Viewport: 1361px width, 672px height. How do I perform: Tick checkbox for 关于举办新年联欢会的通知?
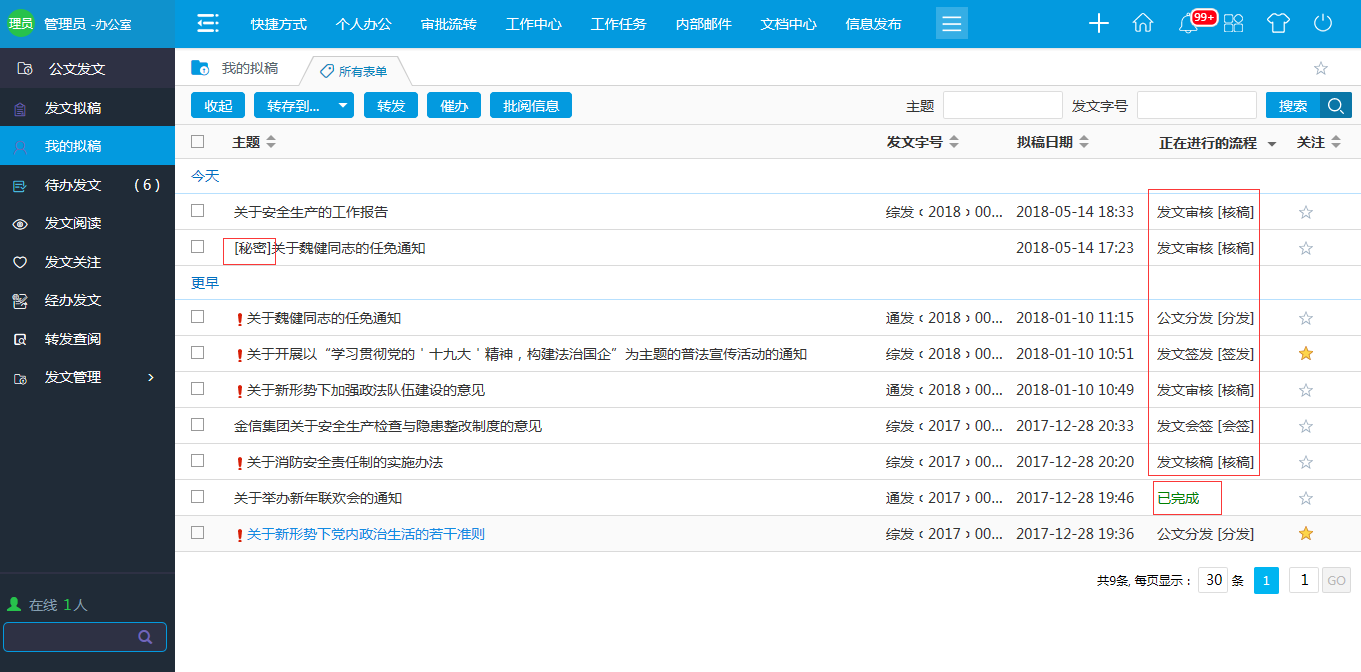198,497
